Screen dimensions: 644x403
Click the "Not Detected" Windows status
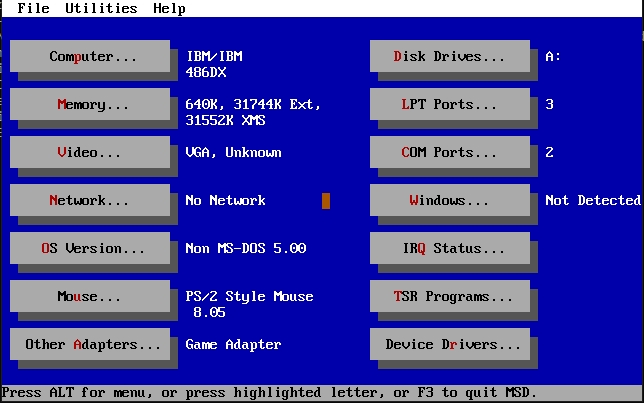(593, 200)
